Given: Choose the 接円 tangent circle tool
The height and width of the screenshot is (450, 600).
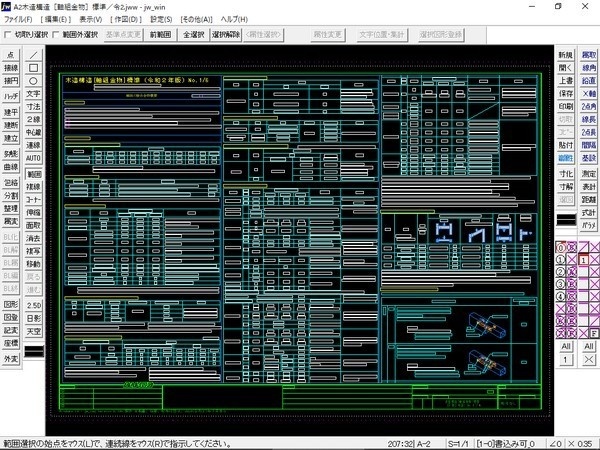Looking at the screenshot, I should tap(11, 81).
